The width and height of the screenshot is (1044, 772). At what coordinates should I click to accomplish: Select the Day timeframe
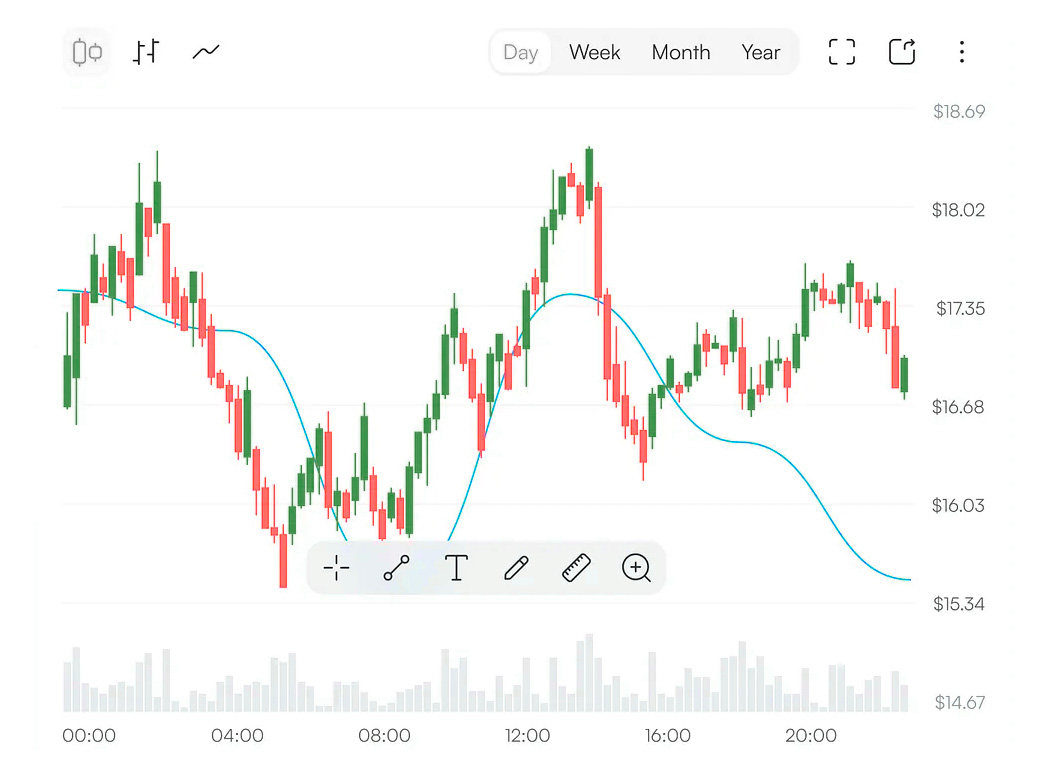click(521, 52)
